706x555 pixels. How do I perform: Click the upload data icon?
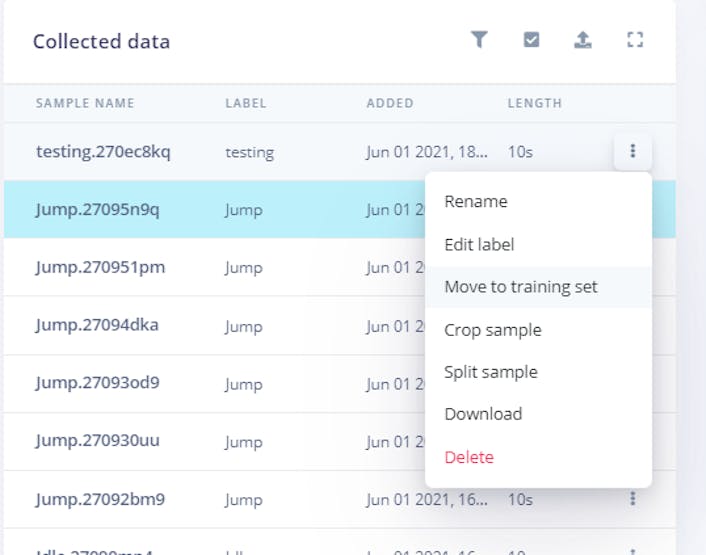(583, 40)
